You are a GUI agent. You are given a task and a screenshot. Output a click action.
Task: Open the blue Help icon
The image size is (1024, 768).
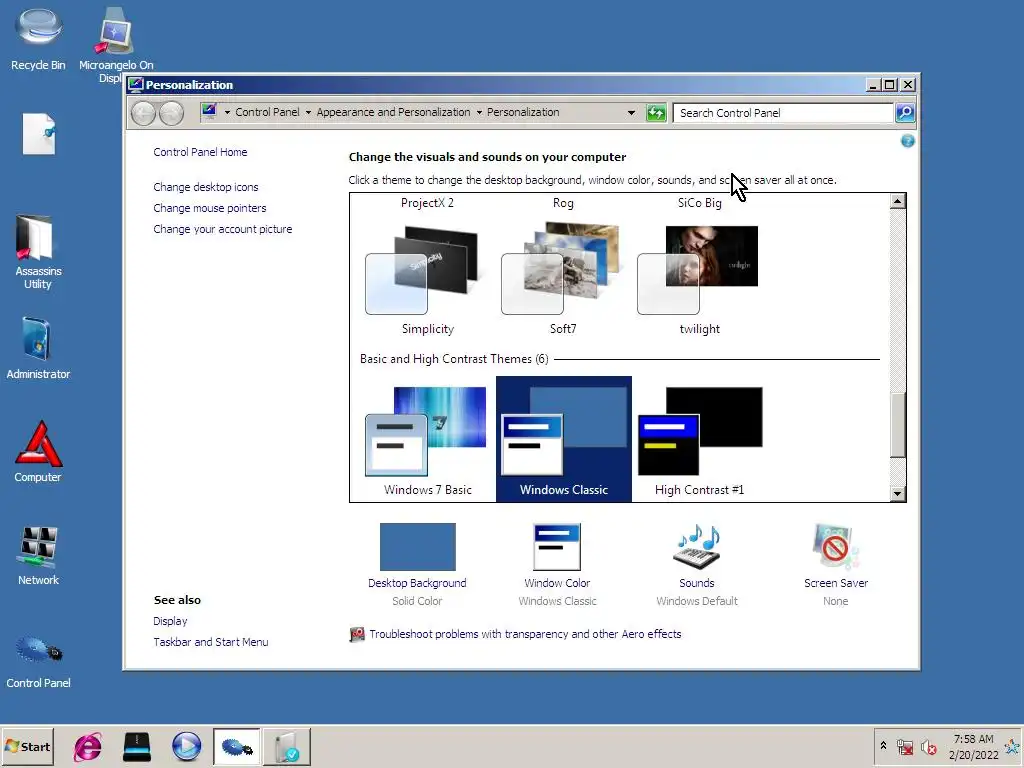[x=907, y=140]
